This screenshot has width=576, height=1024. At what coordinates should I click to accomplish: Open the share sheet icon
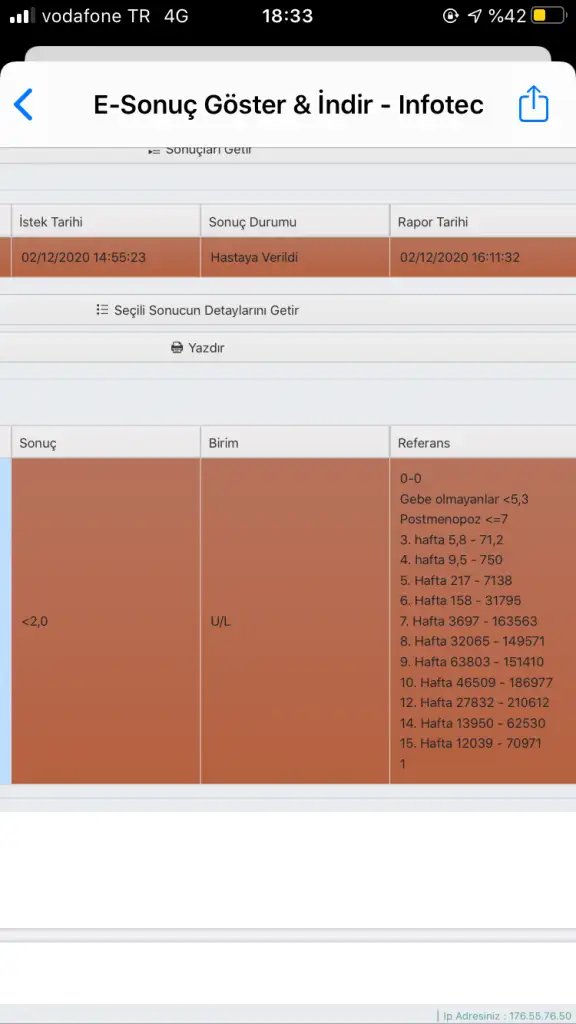tap(534, 103)
